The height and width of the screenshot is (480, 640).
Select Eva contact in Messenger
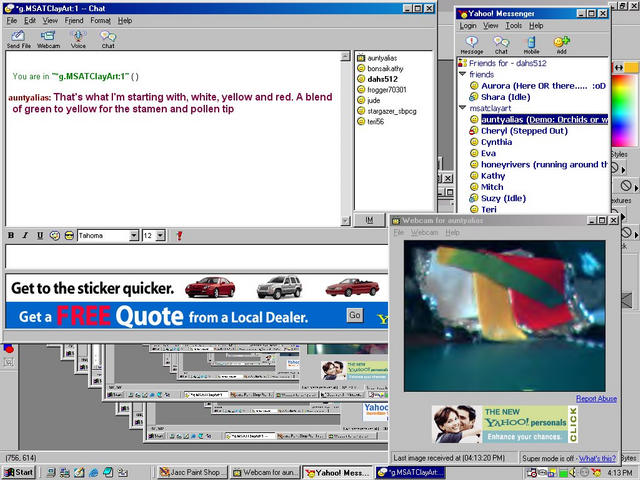[x=488, y=153]
